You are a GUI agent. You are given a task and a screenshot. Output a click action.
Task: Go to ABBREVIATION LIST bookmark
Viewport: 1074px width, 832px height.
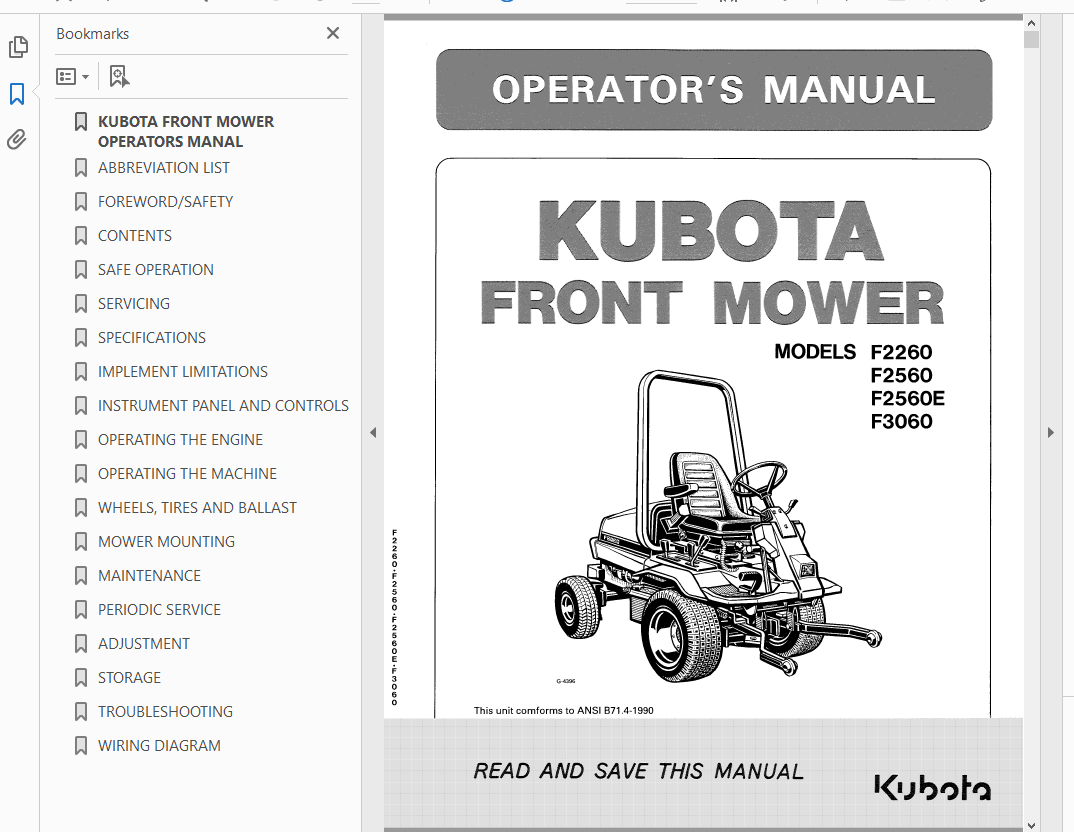pyautogui.click(x=164, y=168)
